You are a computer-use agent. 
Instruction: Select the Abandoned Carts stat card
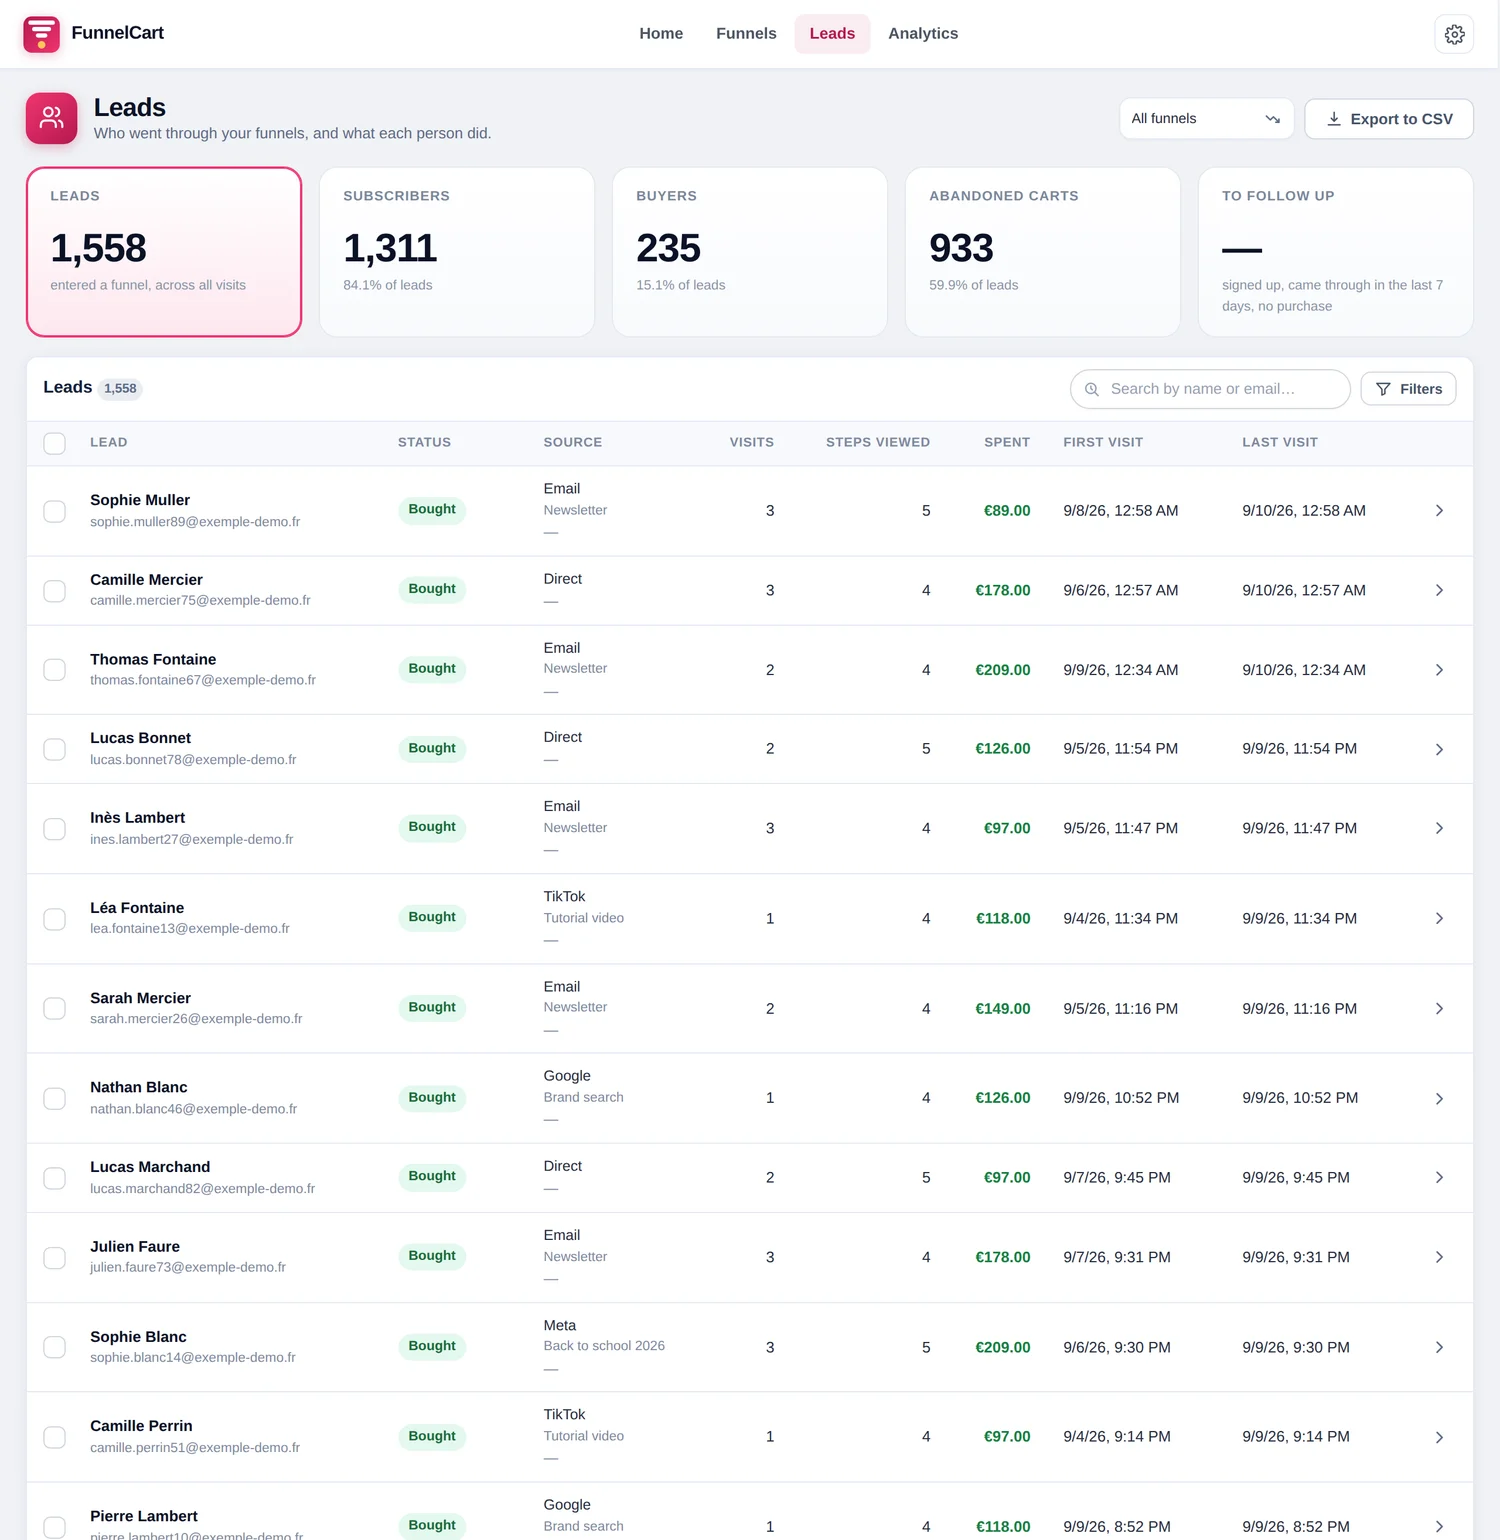click(1043, 252)
